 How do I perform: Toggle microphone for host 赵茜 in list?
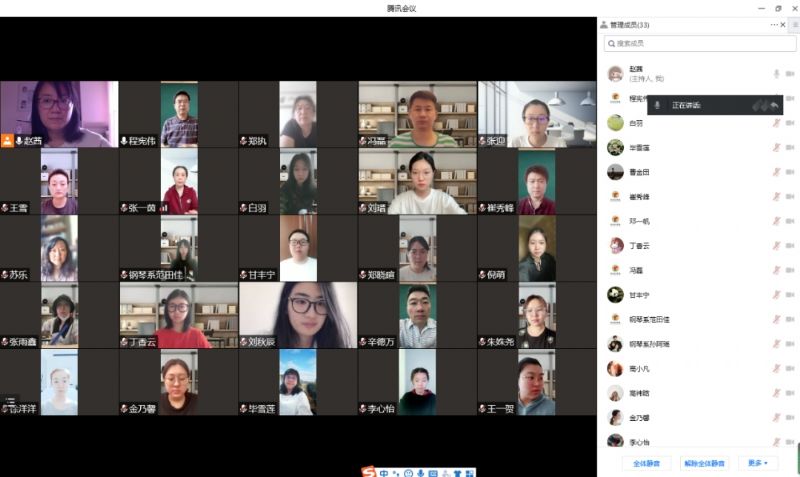click(x=776, y=74)
